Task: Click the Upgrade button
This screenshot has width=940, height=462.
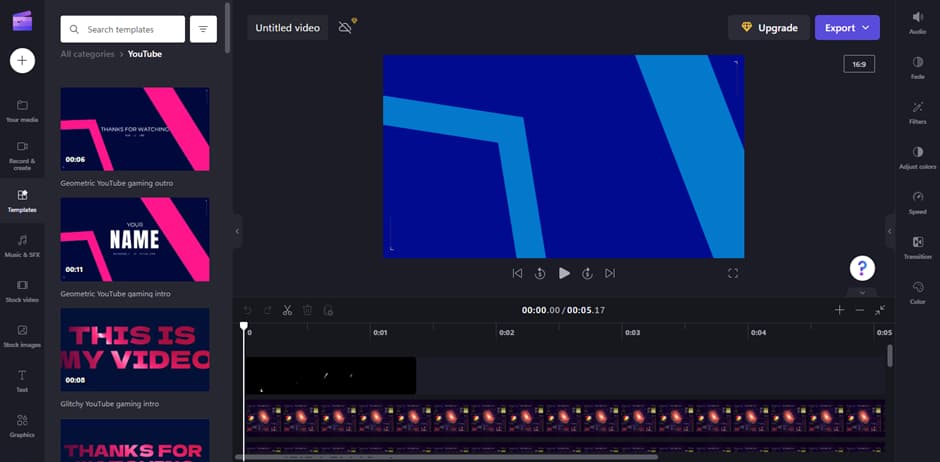Action: click(x=769, y=28)
